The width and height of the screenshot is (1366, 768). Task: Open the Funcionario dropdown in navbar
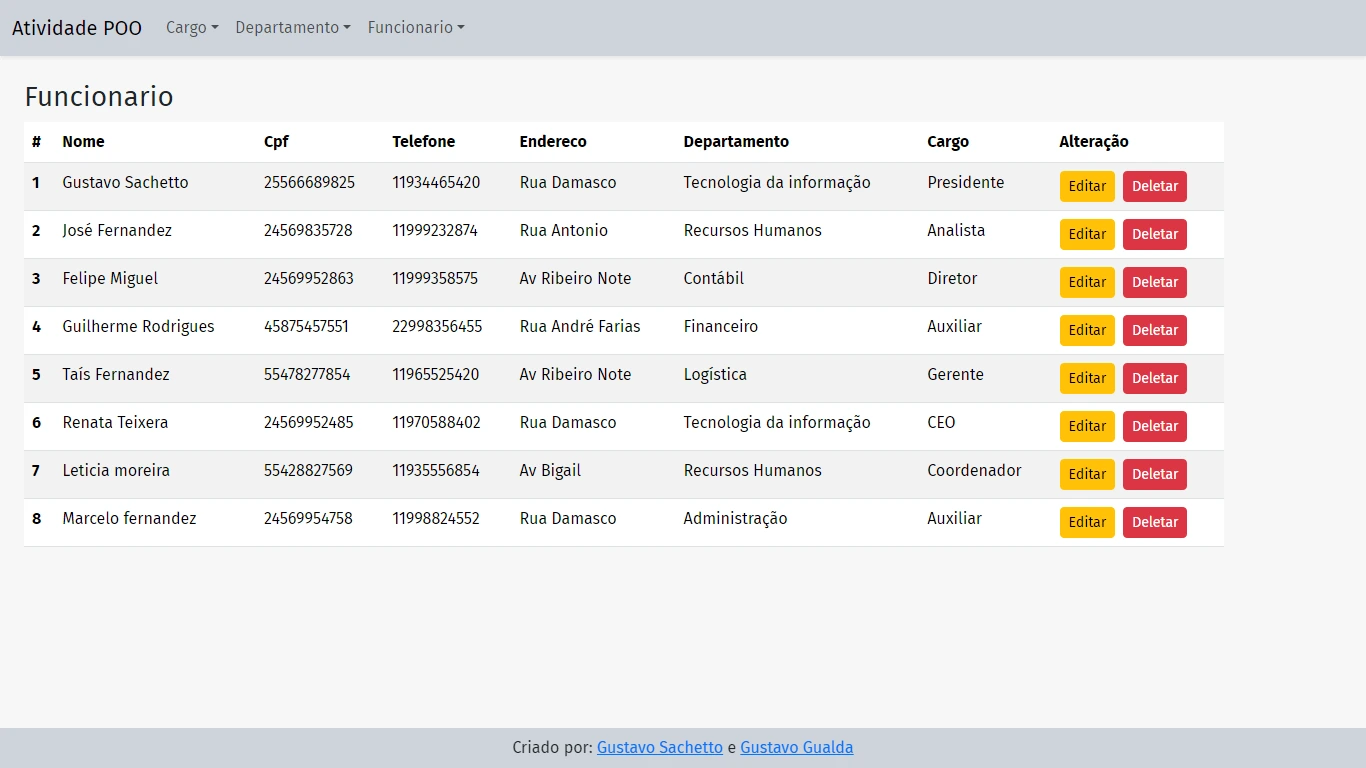416,28
